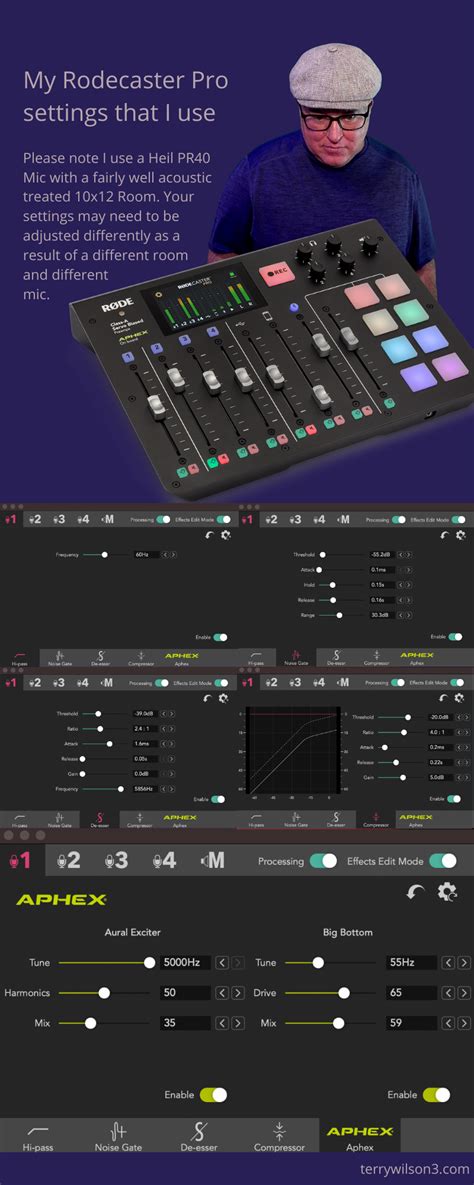Decrease Aural Exciter Harmonics with the left arrow
474x1185 pixels.
click(222, 993)
